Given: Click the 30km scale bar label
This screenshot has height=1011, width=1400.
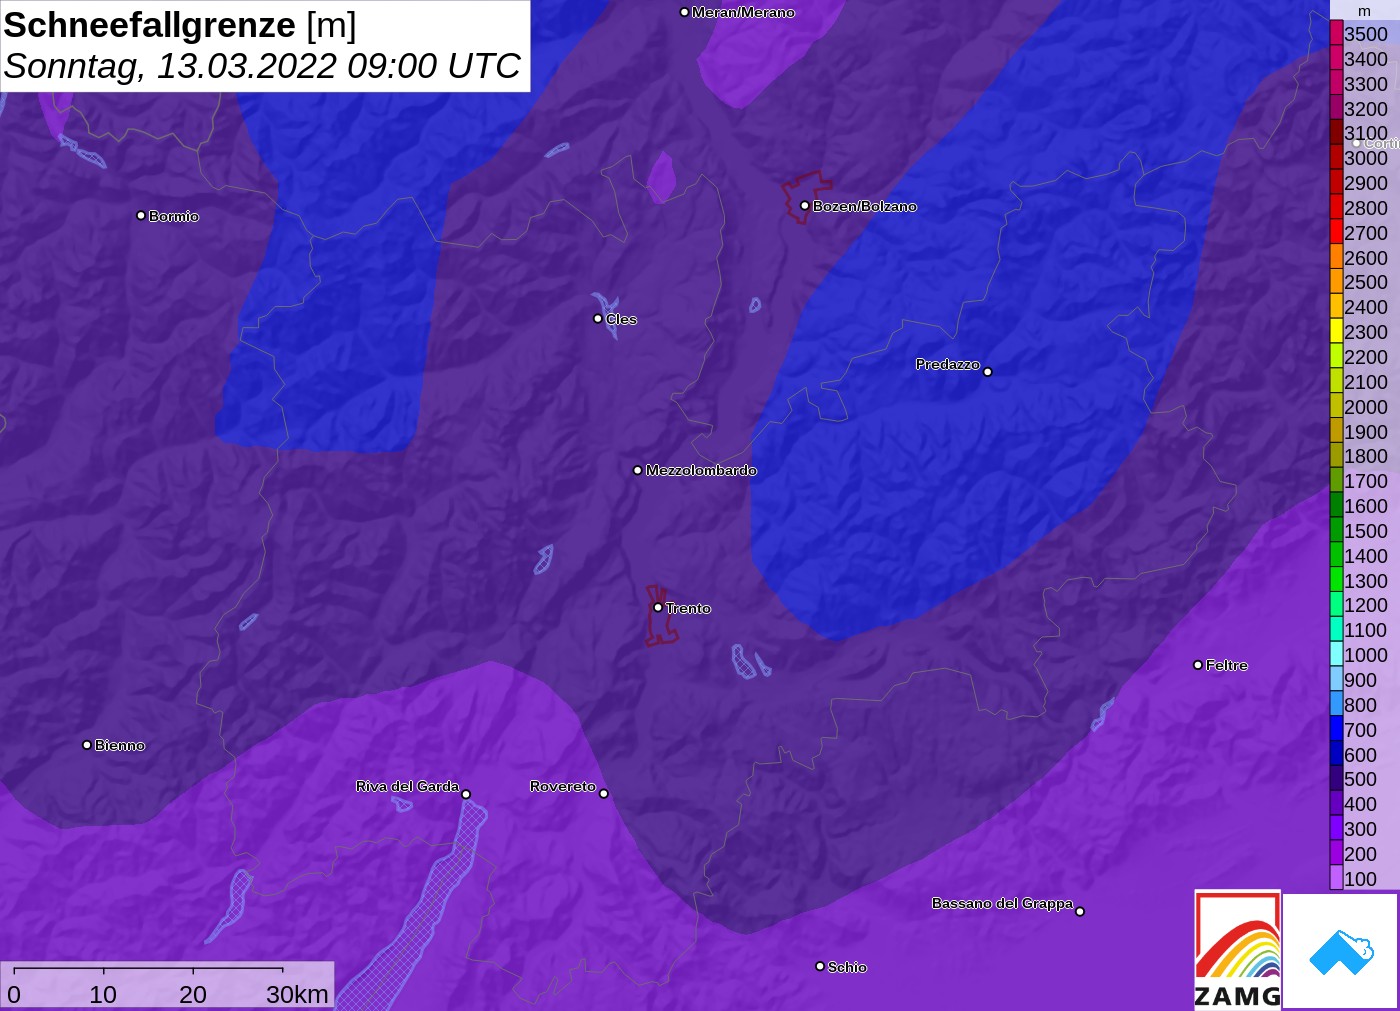Looking at the screenshot, I should [297, 994].
